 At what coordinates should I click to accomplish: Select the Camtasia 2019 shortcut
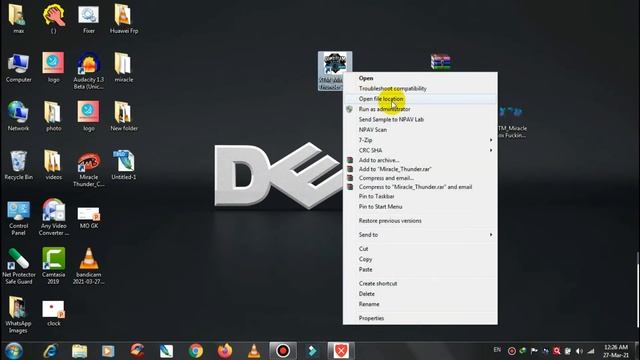click(53, 266)
